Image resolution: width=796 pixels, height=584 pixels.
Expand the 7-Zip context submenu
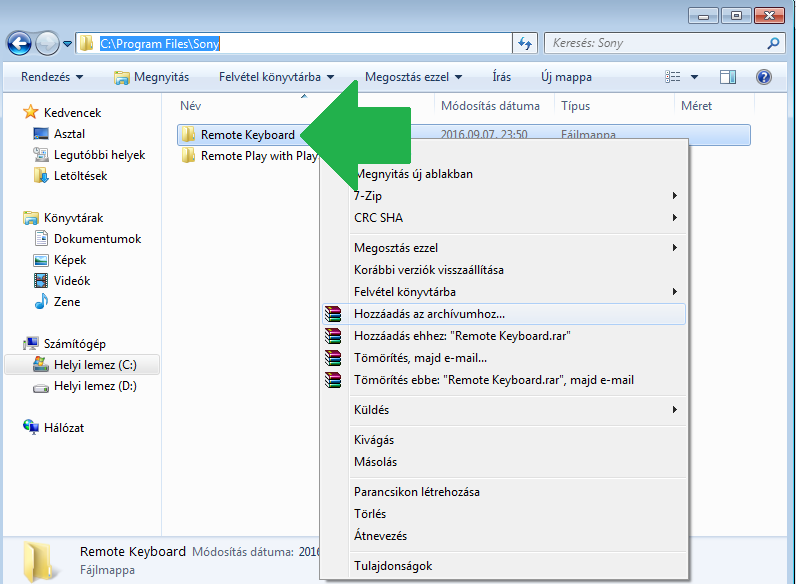point(504,196)
